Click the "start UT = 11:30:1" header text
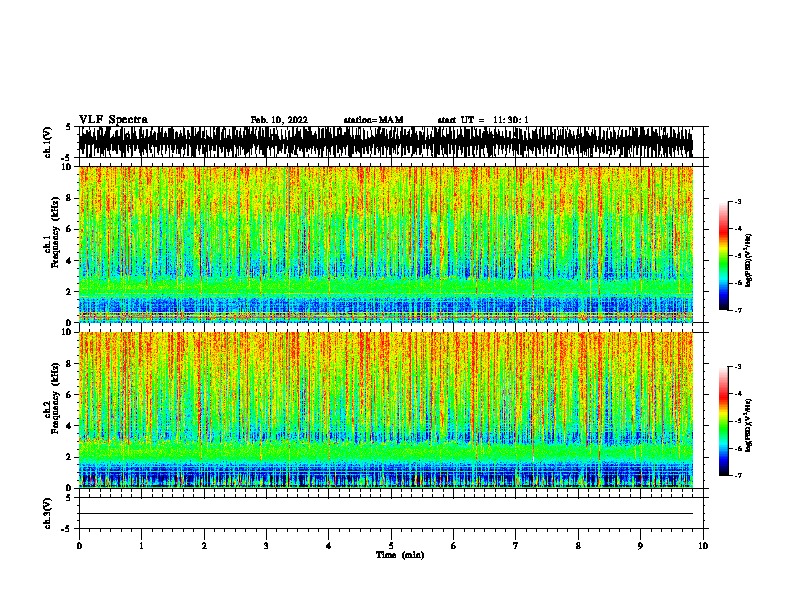Screen dimensions: 792x612 point(483,120)
